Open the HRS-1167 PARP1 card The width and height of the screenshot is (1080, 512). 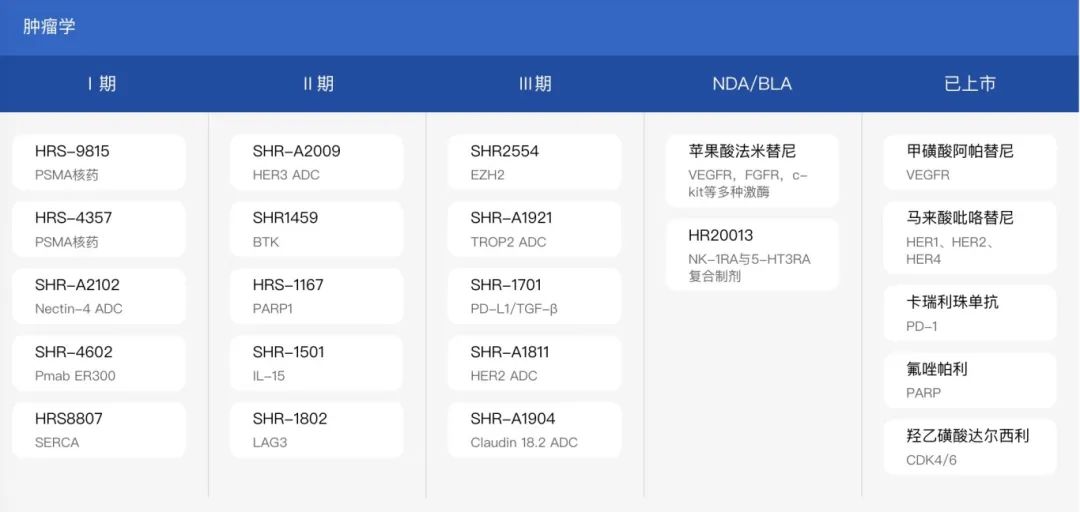tap(316, 296)
